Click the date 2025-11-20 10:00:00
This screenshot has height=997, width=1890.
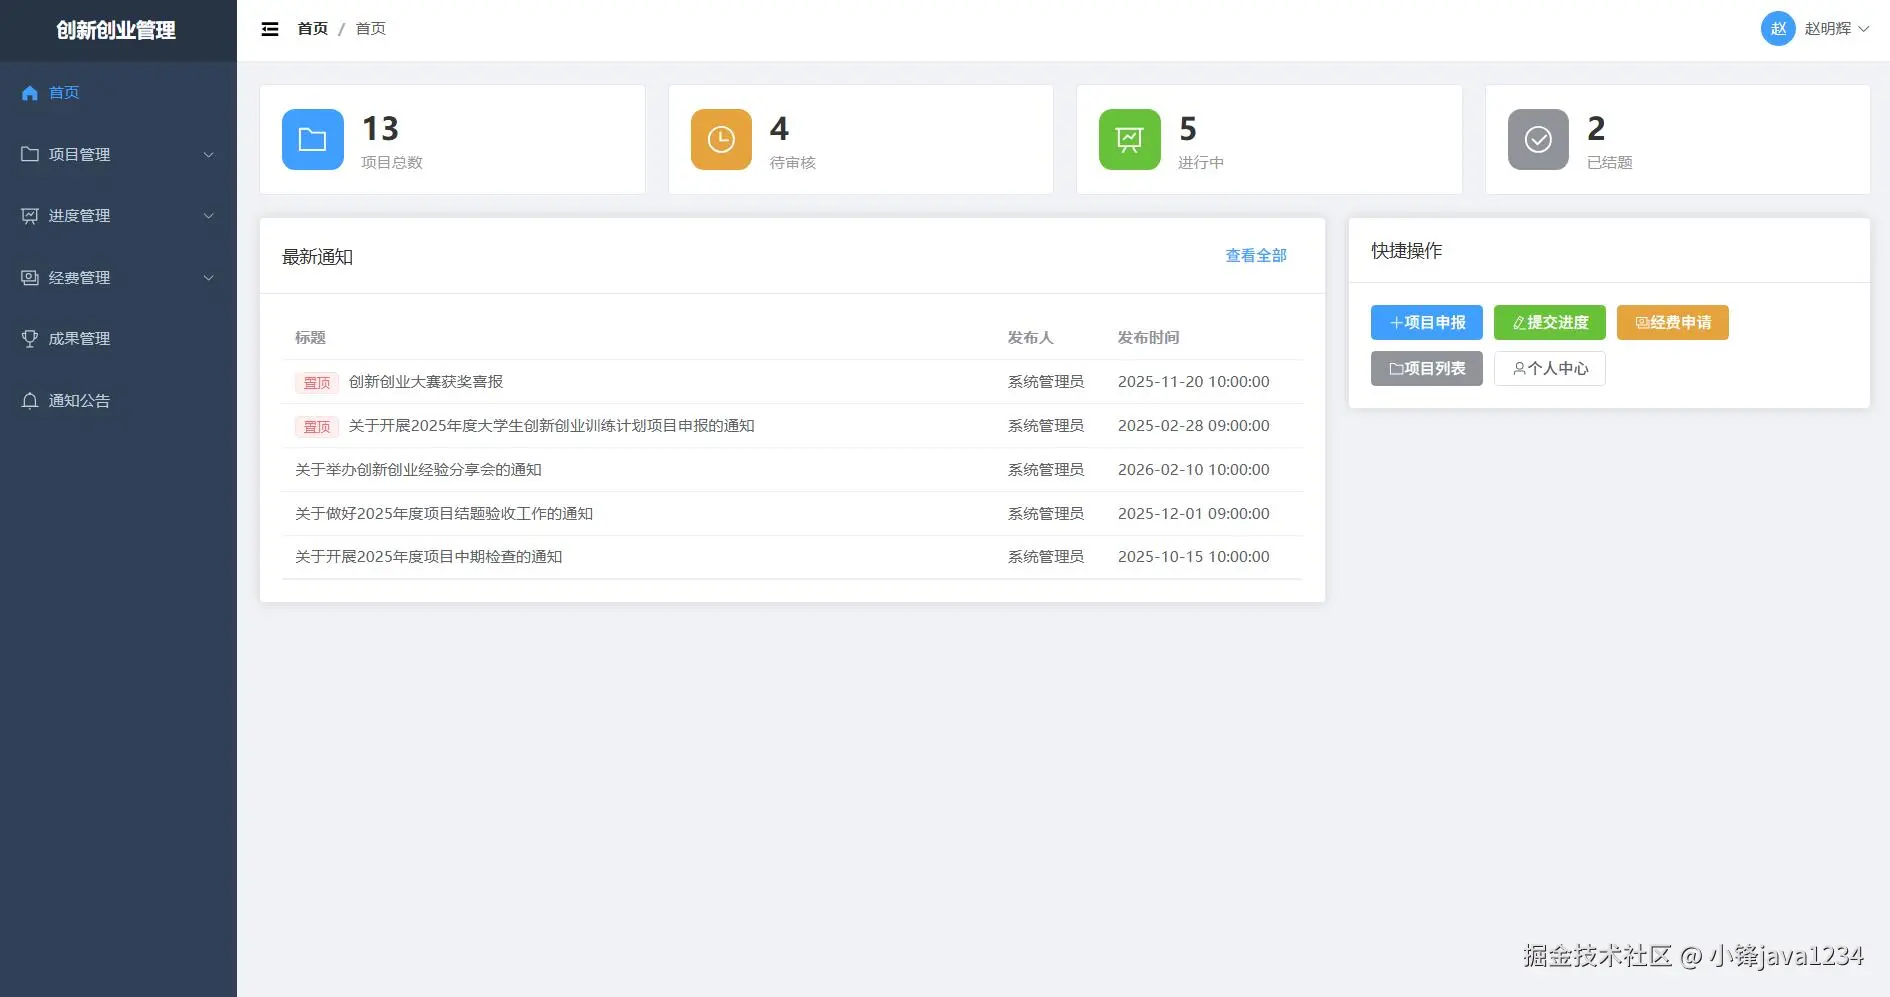[1194, 382]
